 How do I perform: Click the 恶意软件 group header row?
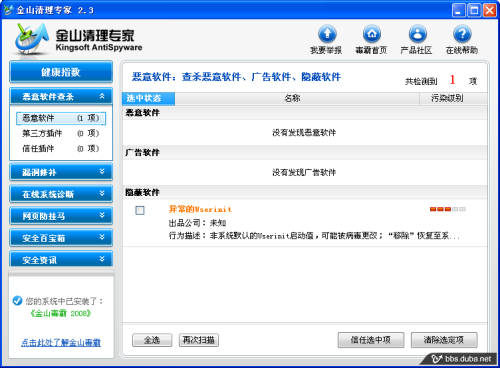pos(305,113)
